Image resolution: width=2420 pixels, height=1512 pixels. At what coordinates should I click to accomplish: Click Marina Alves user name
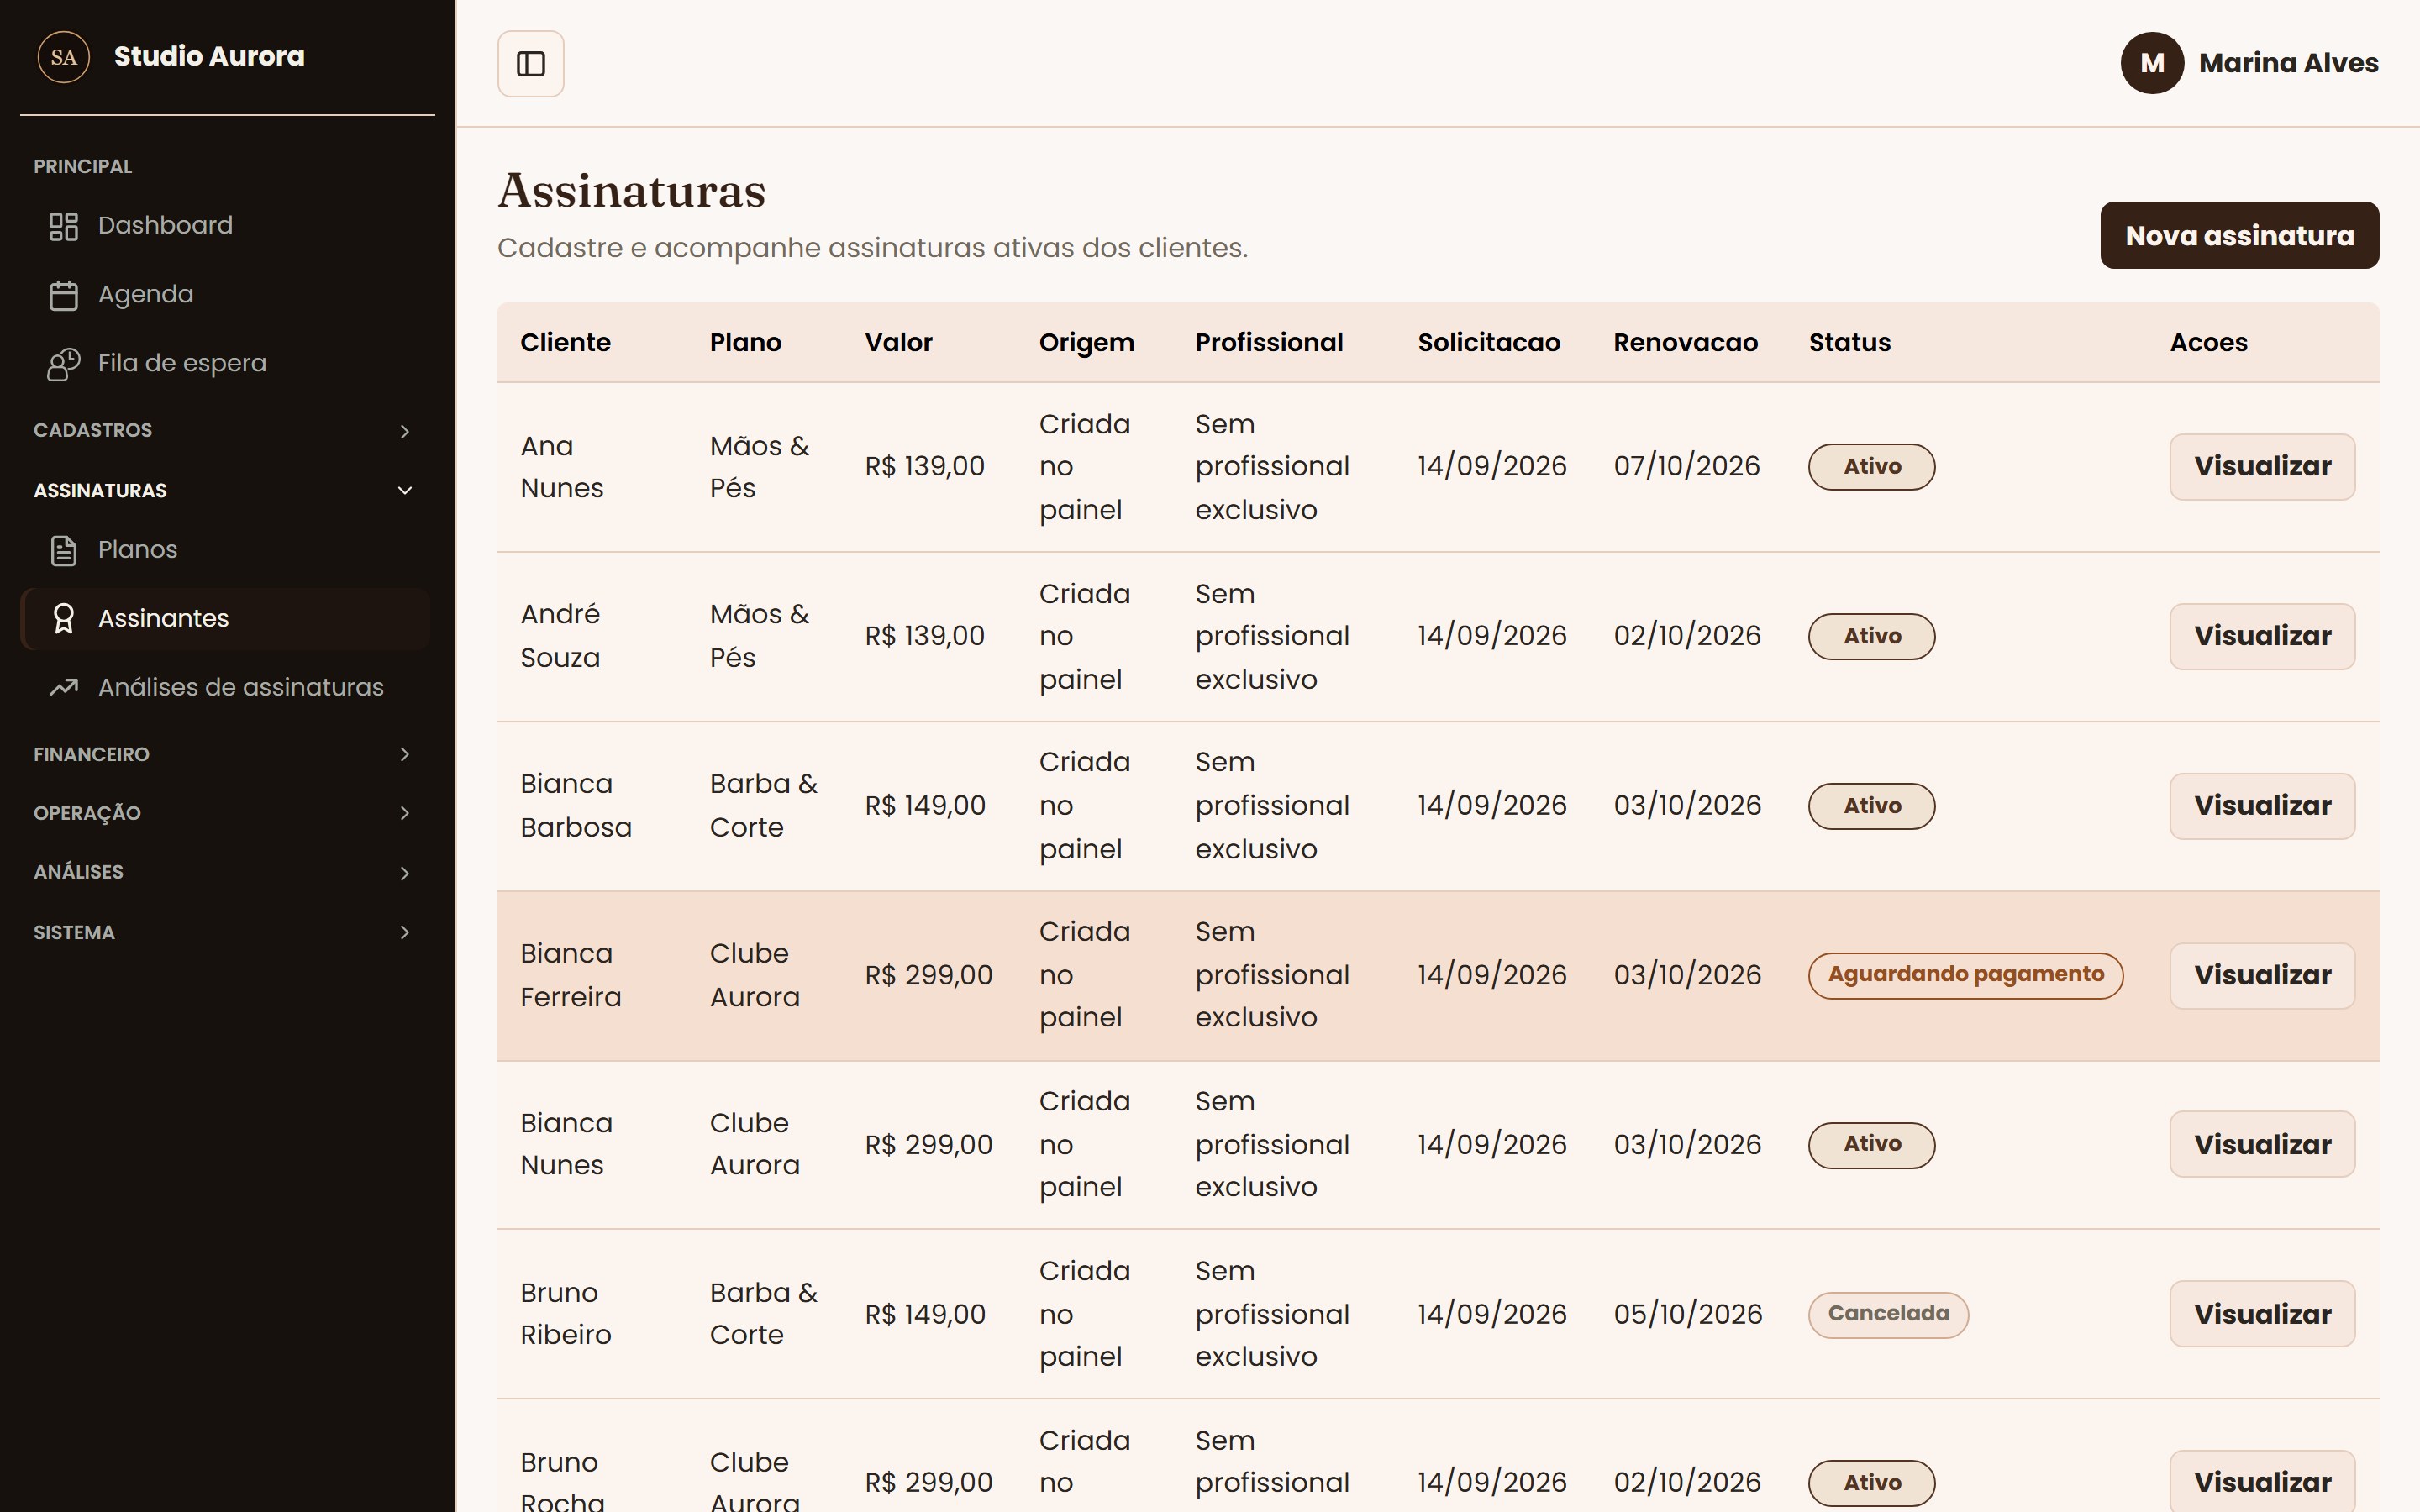pos(2288,63)
